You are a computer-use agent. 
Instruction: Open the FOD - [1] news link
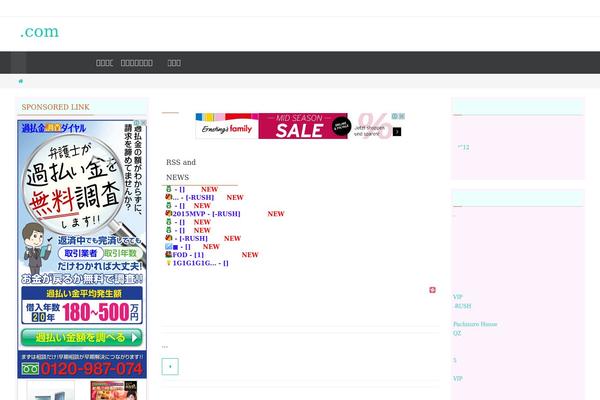coord(188,255)
